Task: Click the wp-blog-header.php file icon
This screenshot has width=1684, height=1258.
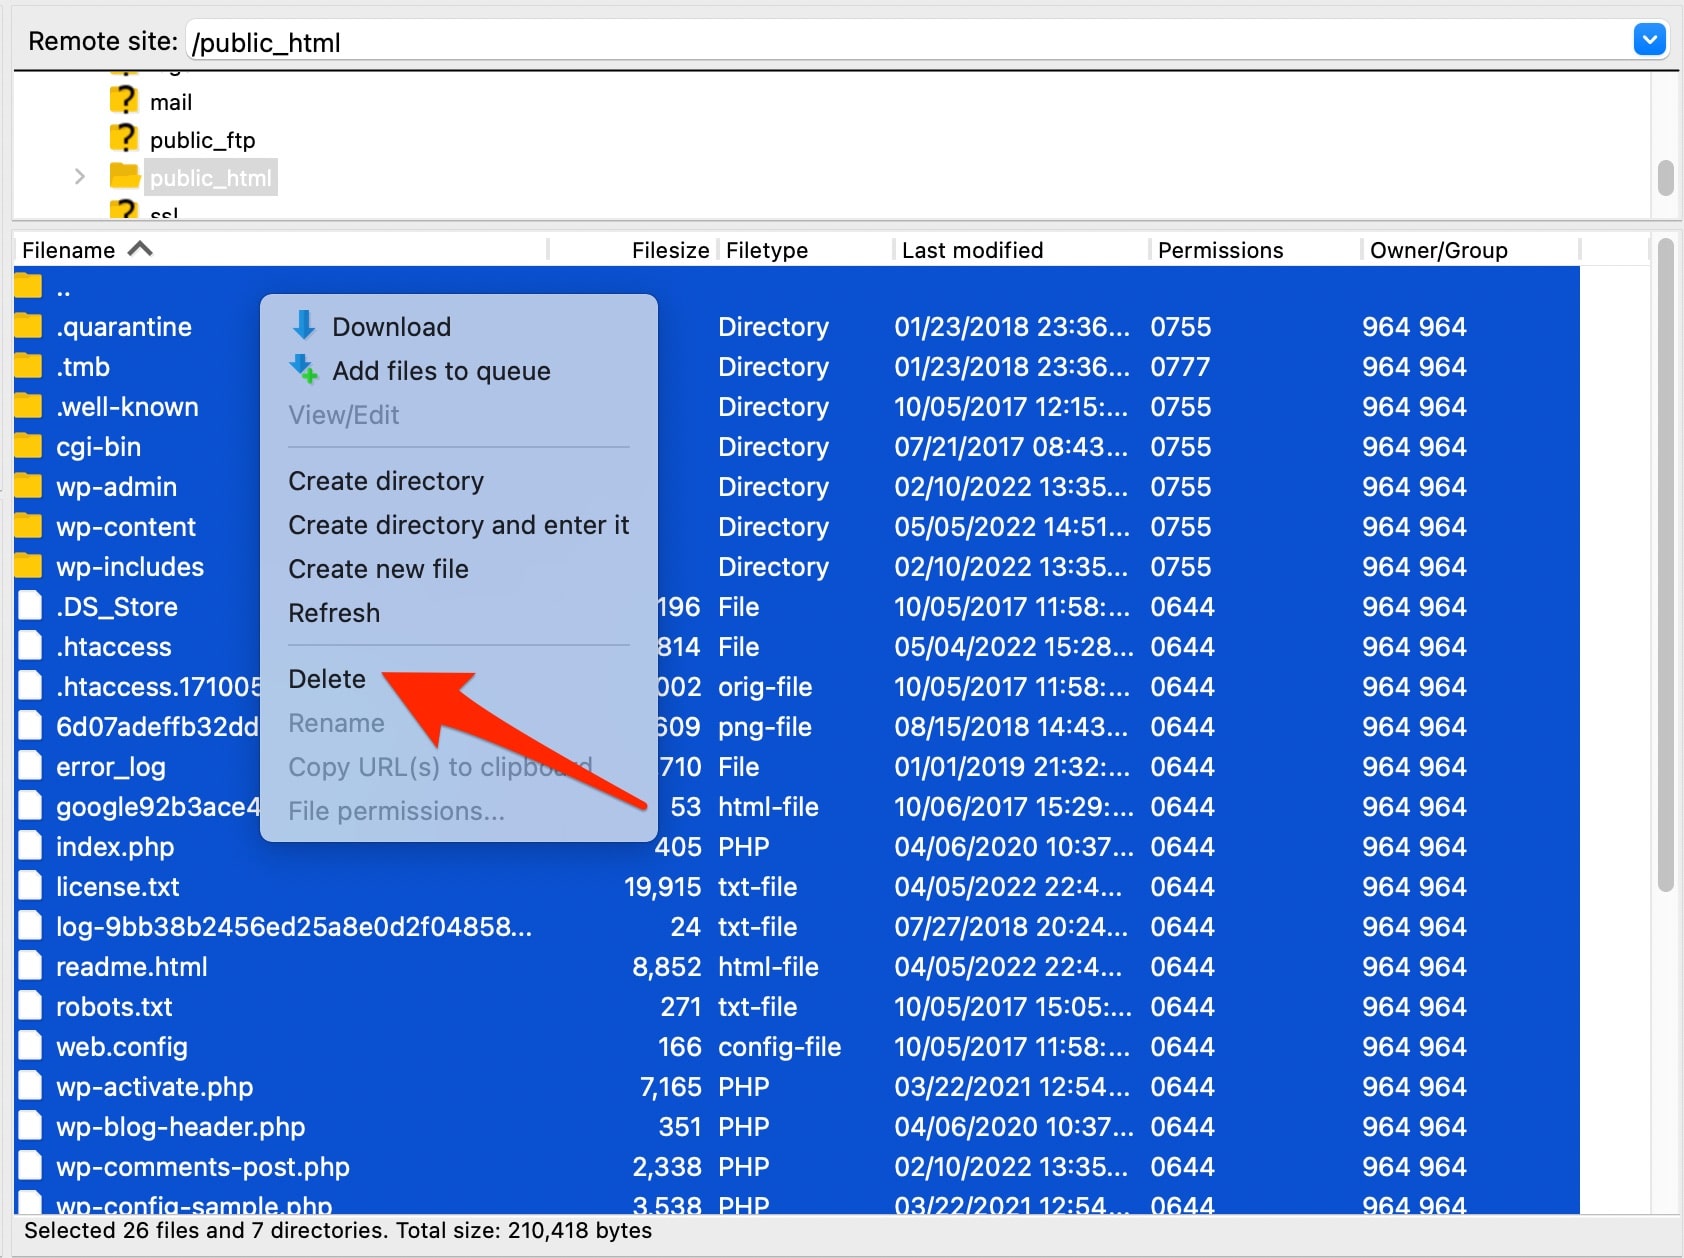Action: (30, 1126)
